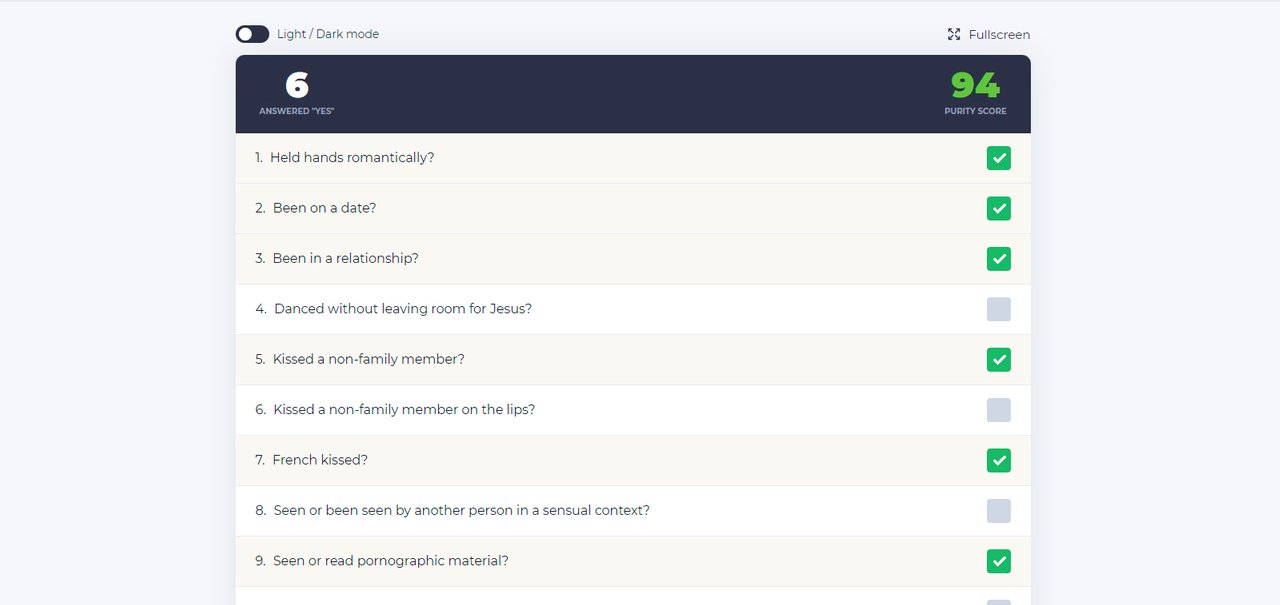Uncheck the 'Kissed a non-family member?' checkbox
The width and height of the screenshot is (1280, 605).
tap(998, 359)
